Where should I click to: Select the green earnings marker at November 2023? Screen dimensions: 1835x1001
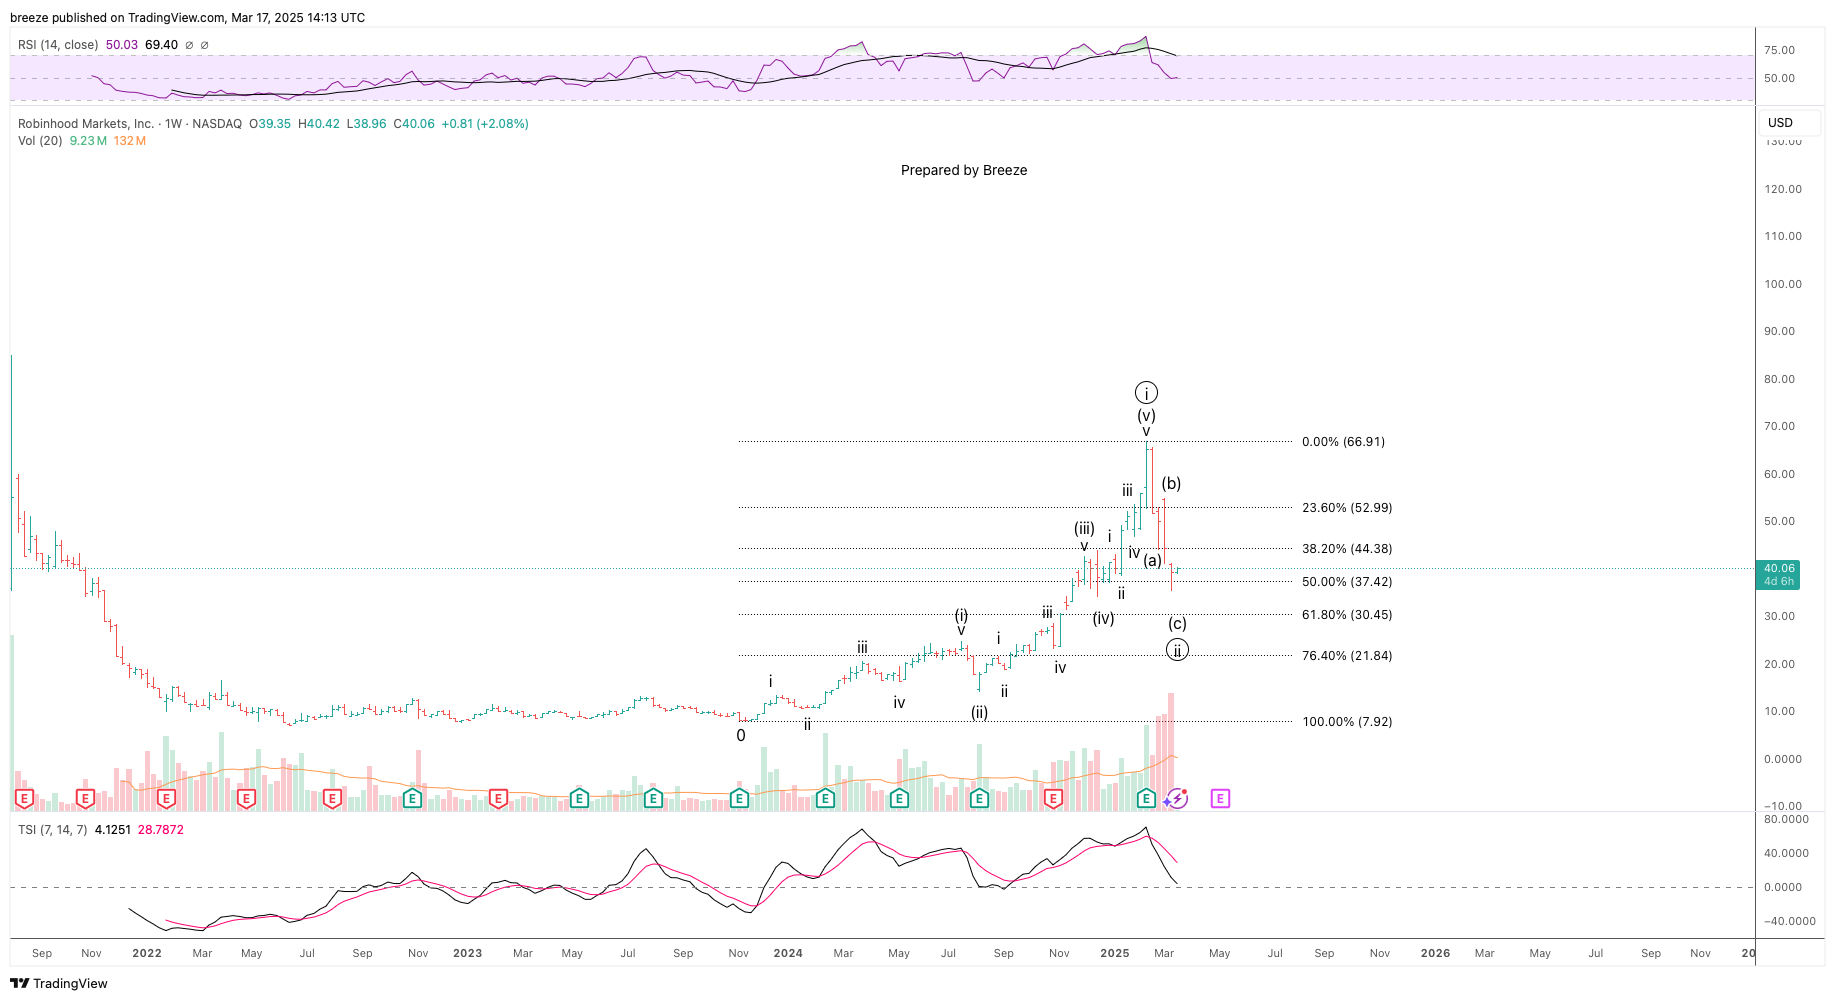pos(739,798)
